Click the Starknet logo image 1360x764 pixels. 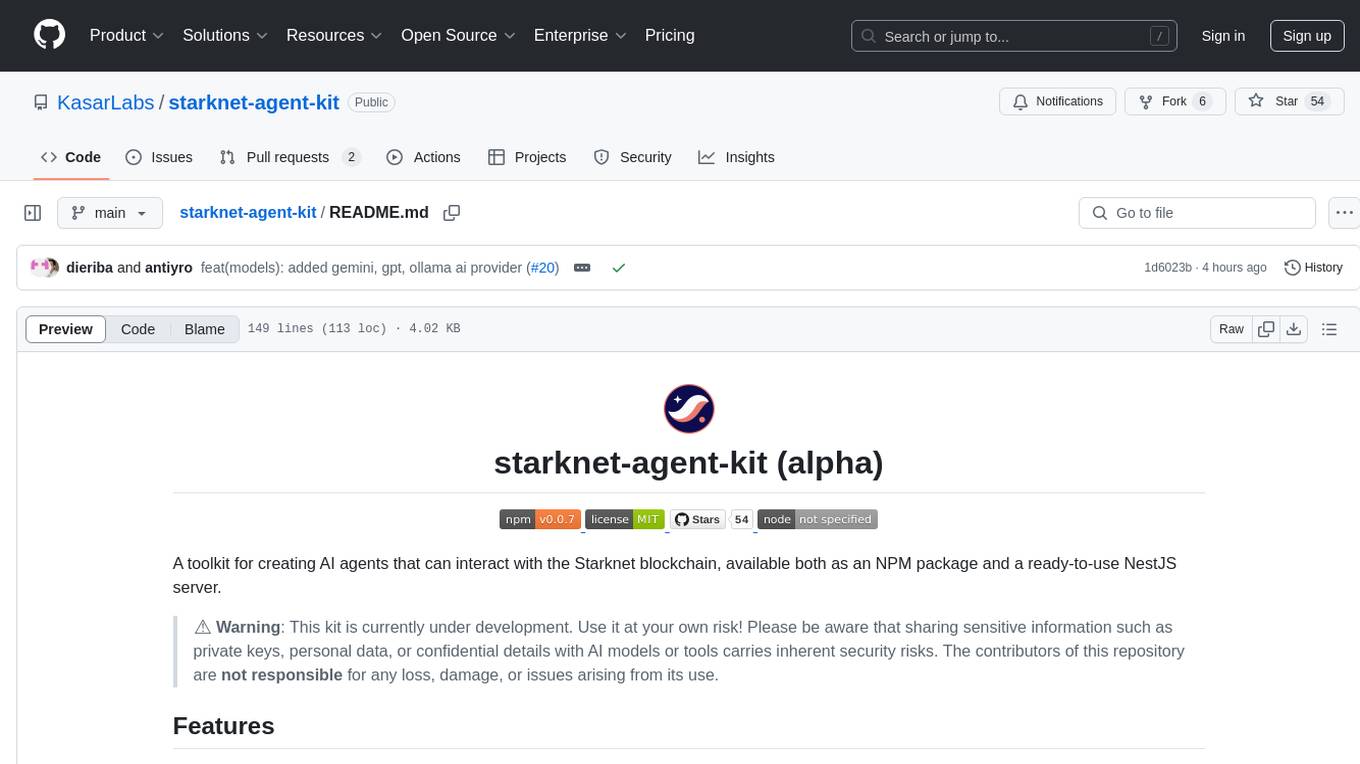(689, 409)
